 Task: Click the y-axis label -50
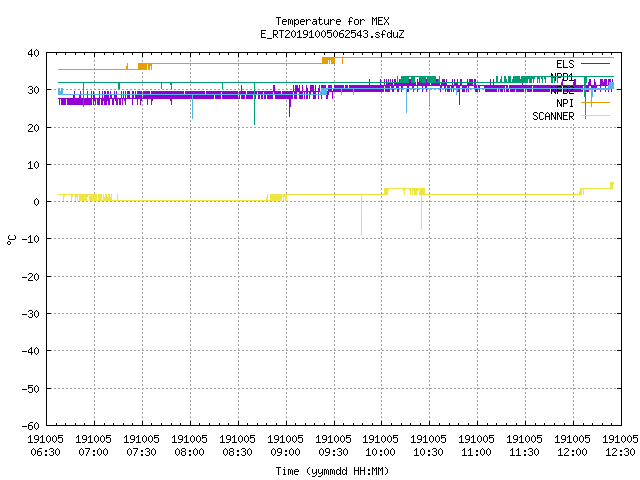coord(31,389)
